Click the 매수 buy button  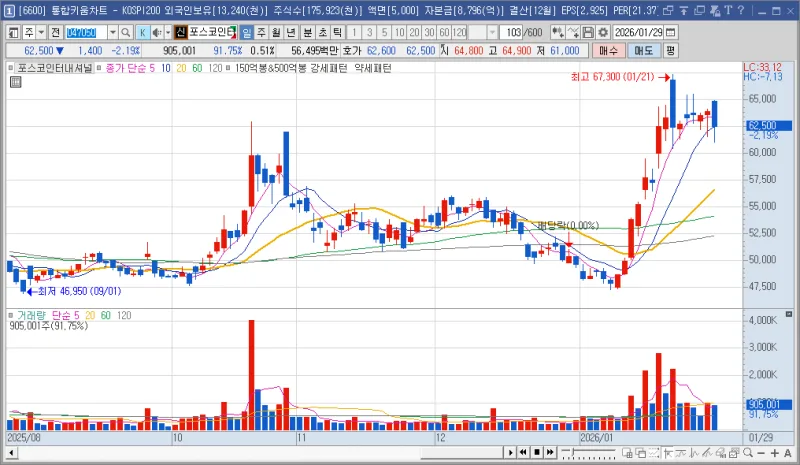(608, 49)
